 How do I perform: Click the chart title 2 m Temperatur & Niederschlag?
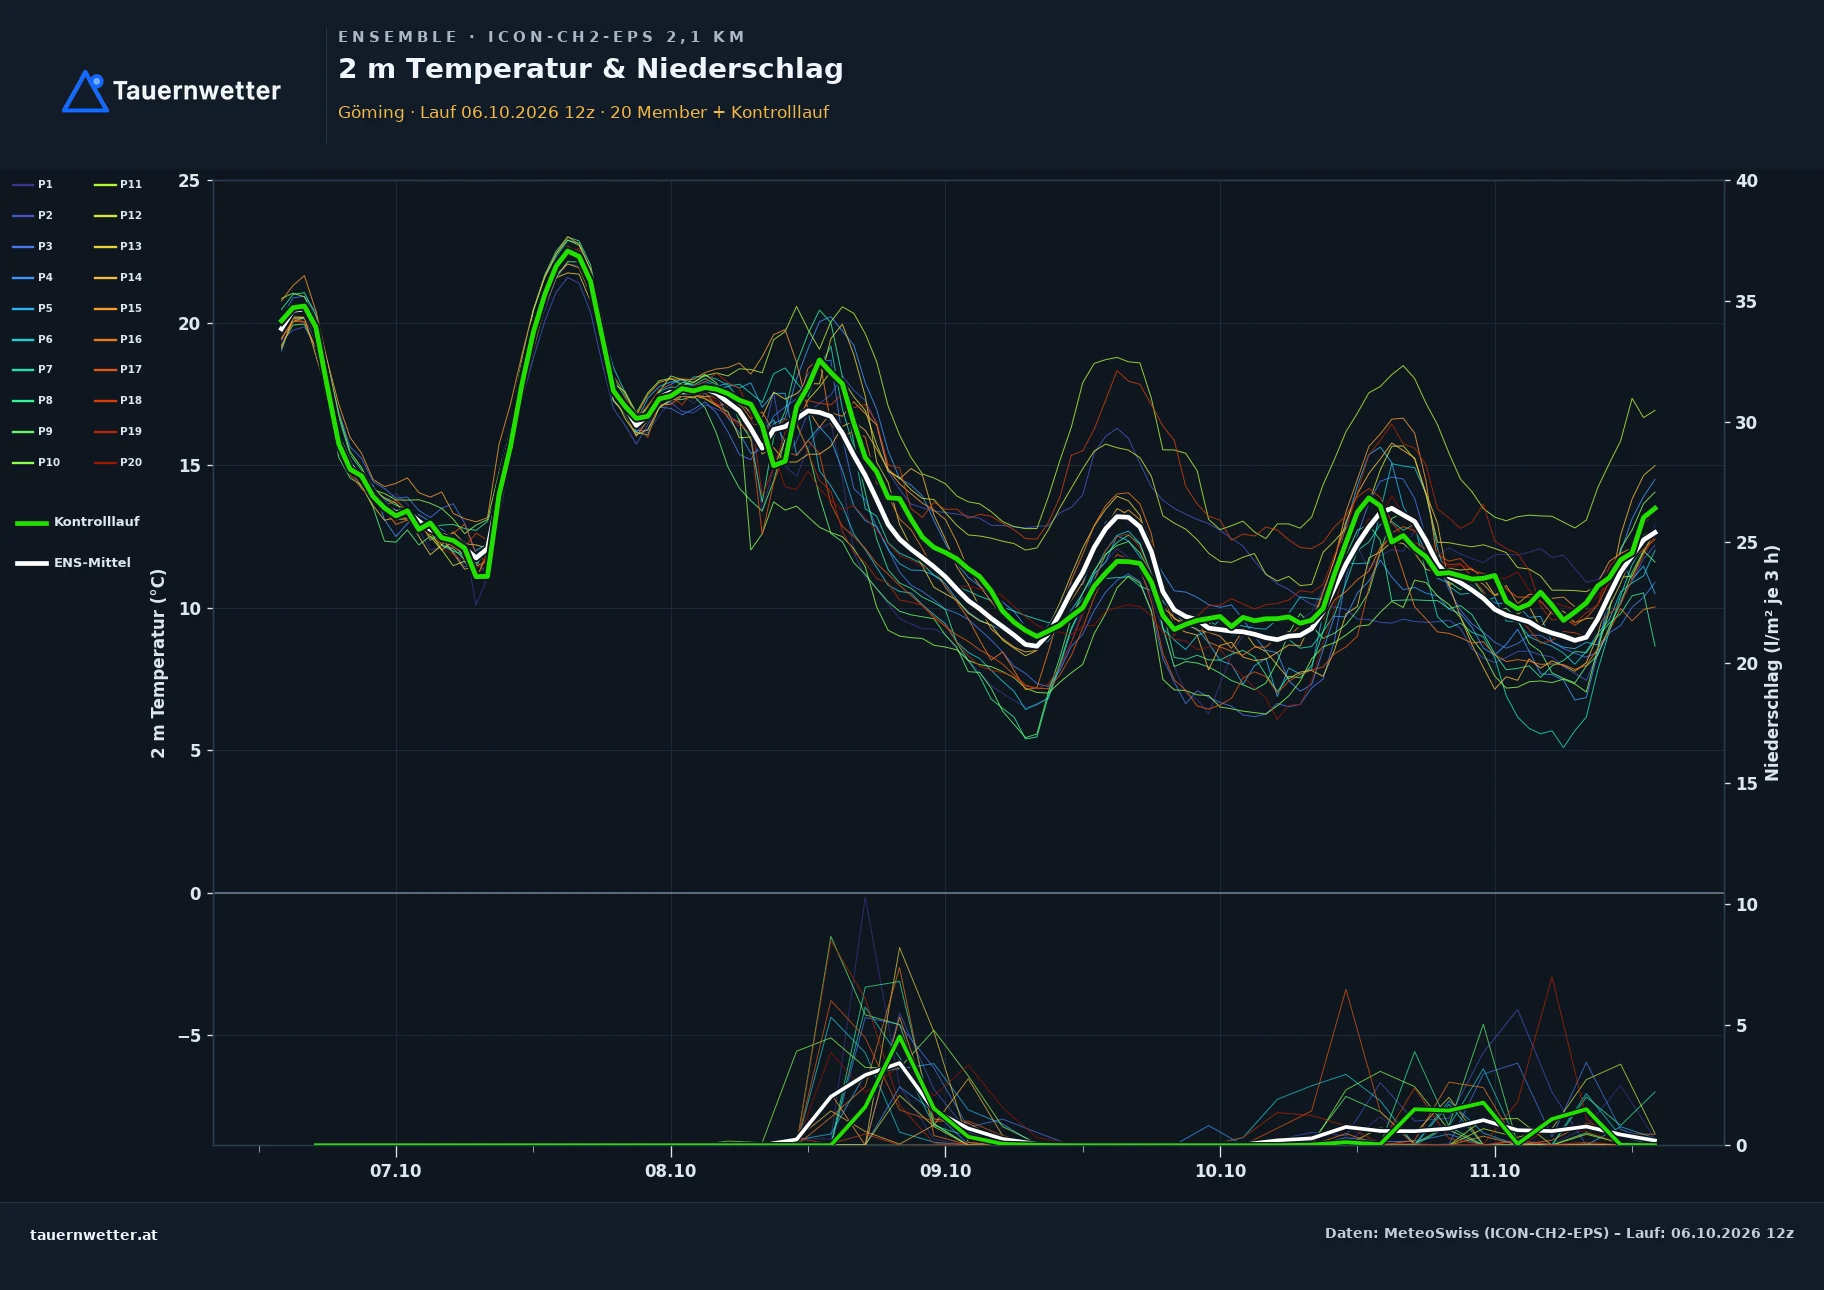[591, 69]
